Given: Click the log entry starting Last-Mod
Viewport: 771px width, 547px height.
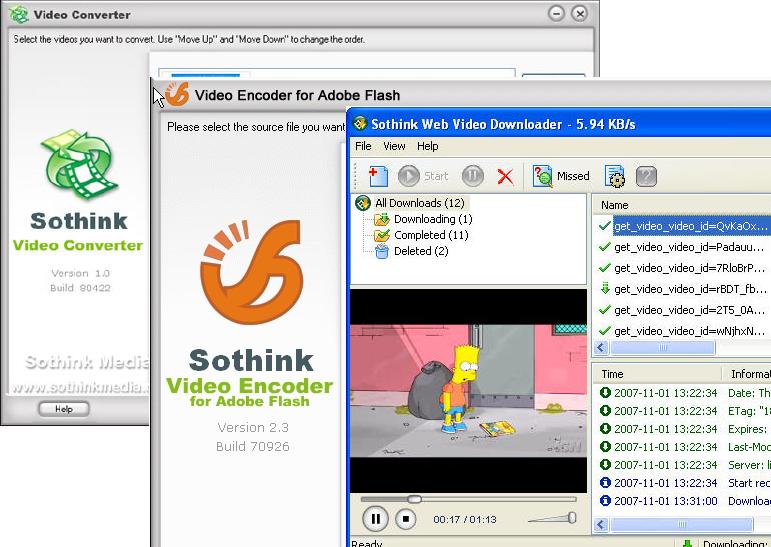Looking at the screenshot, I should point(684,447).
